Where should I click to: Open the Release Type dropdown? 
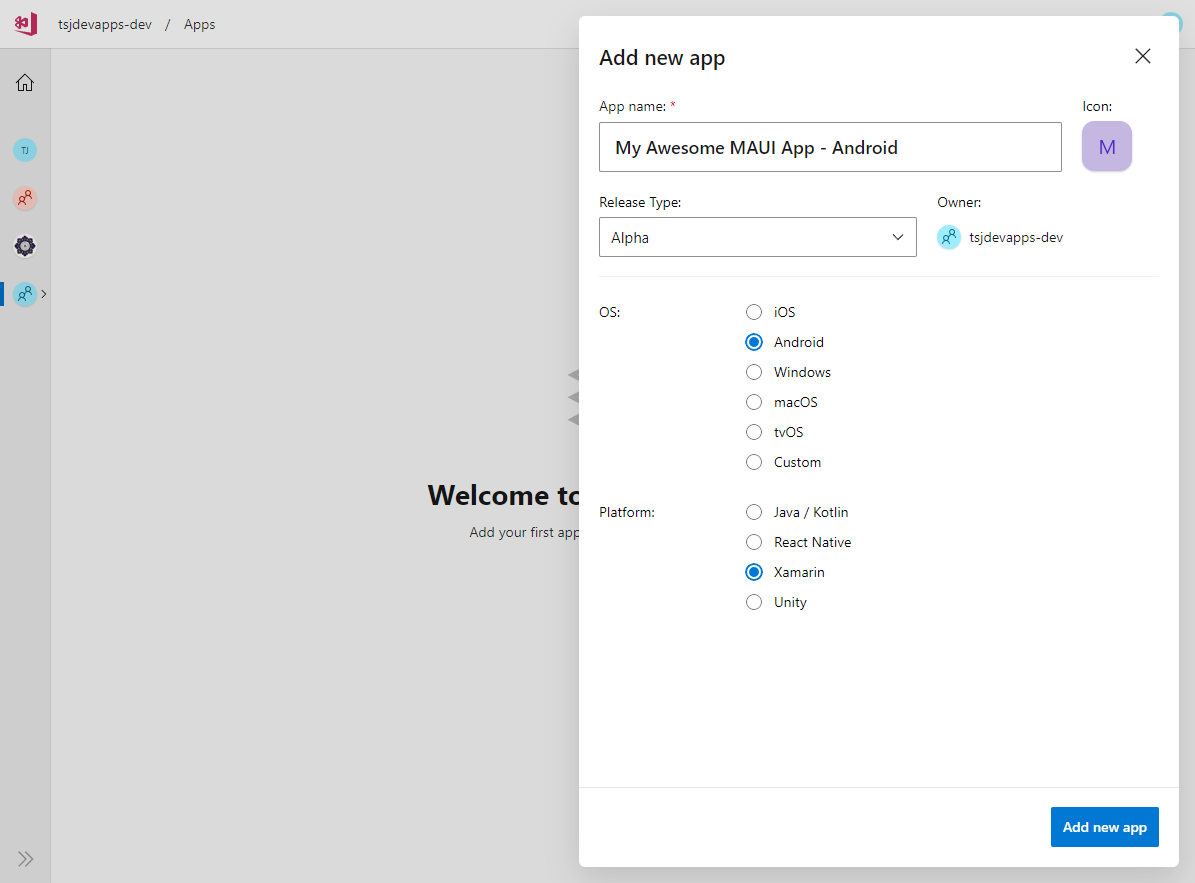click(x=757, y=238)
